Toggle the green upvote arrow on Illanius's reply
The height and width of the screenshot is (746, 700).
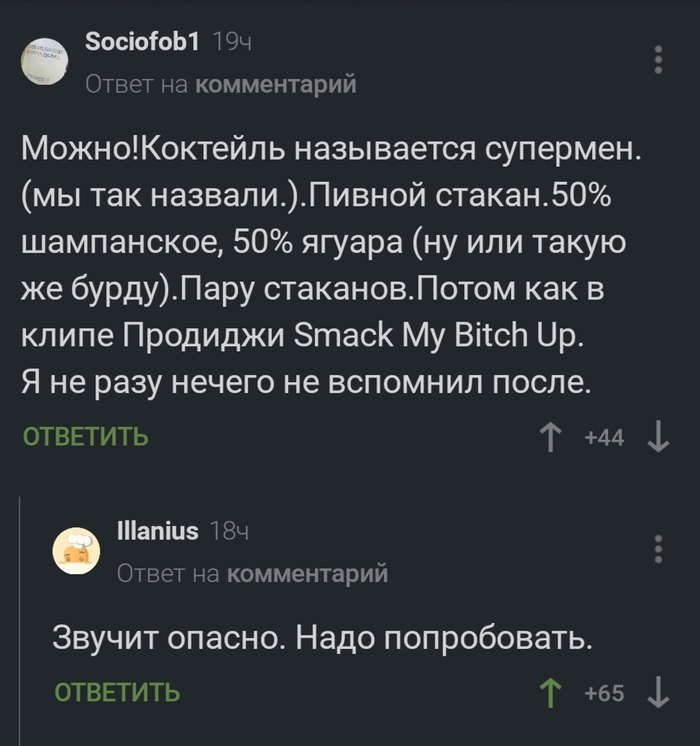(x=551, y=692)
